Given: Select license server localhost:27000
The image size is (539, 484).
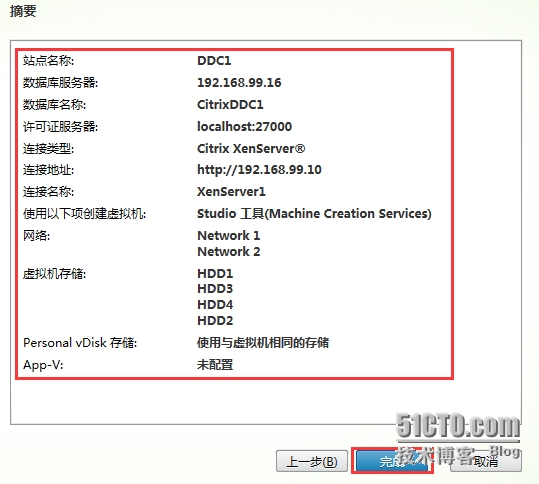Looking at the screenshot, I should [x=244, y=126].
